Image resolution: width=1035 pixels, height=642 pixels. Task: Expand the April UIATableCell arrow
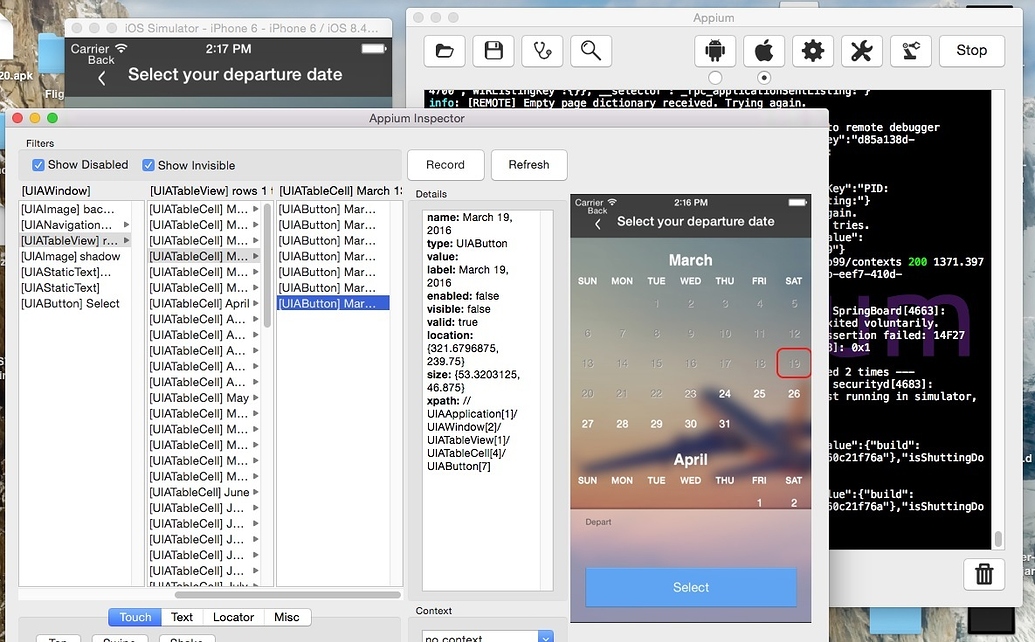pos(255,304)
